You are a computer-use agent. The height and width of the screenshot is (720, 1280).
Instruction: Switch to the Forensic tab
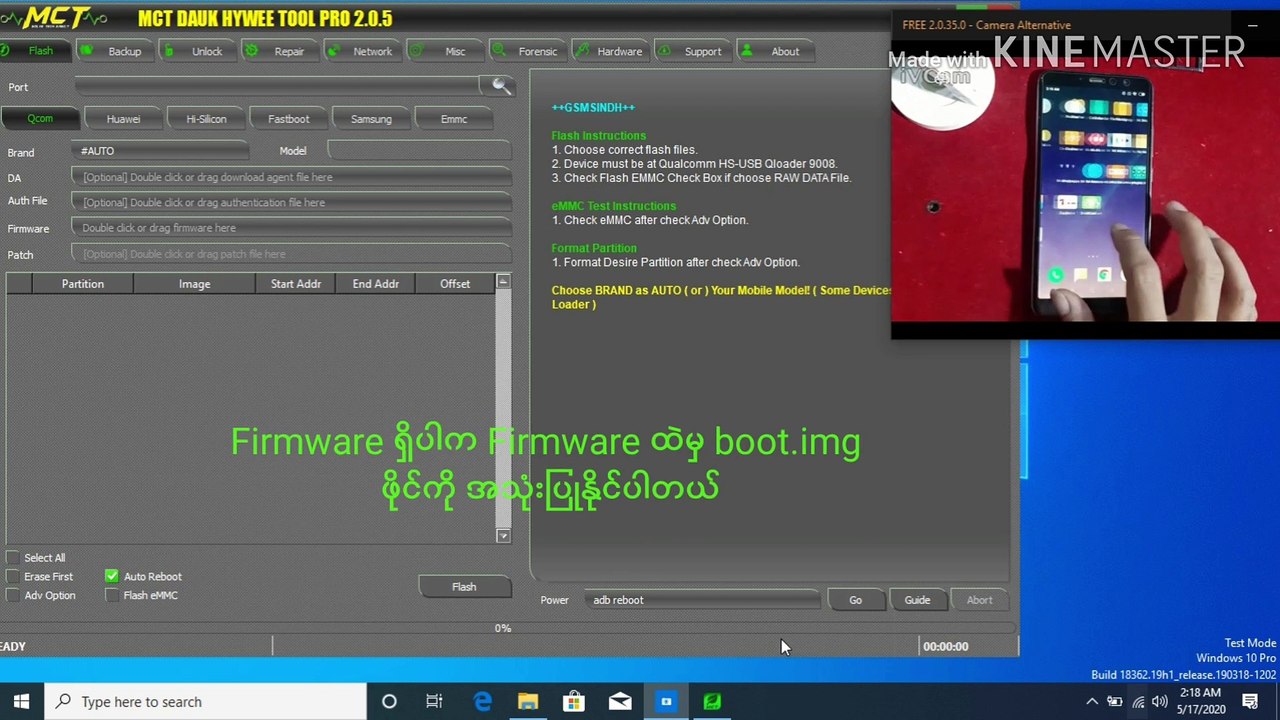pos(527,51)
